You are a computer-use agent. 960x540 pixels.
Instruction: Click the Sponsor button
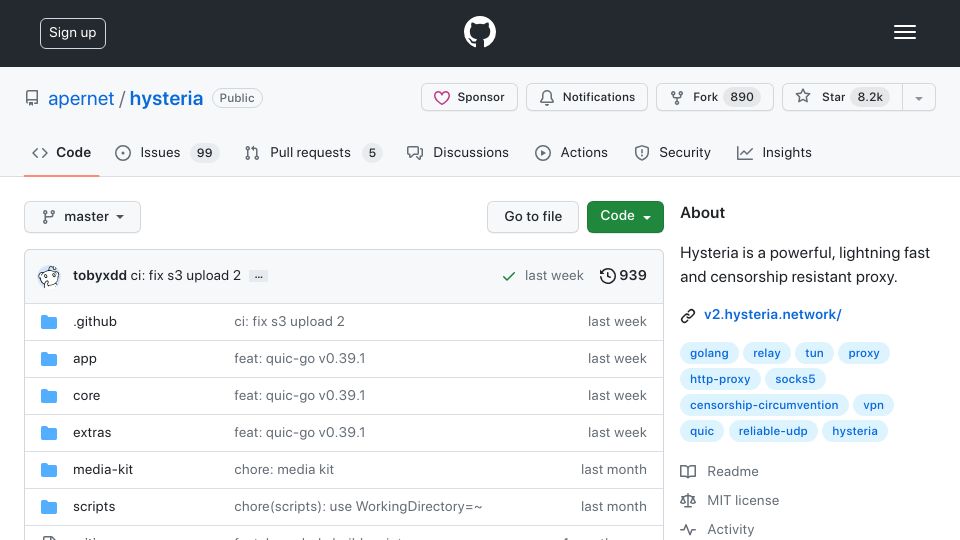(469, 97)
